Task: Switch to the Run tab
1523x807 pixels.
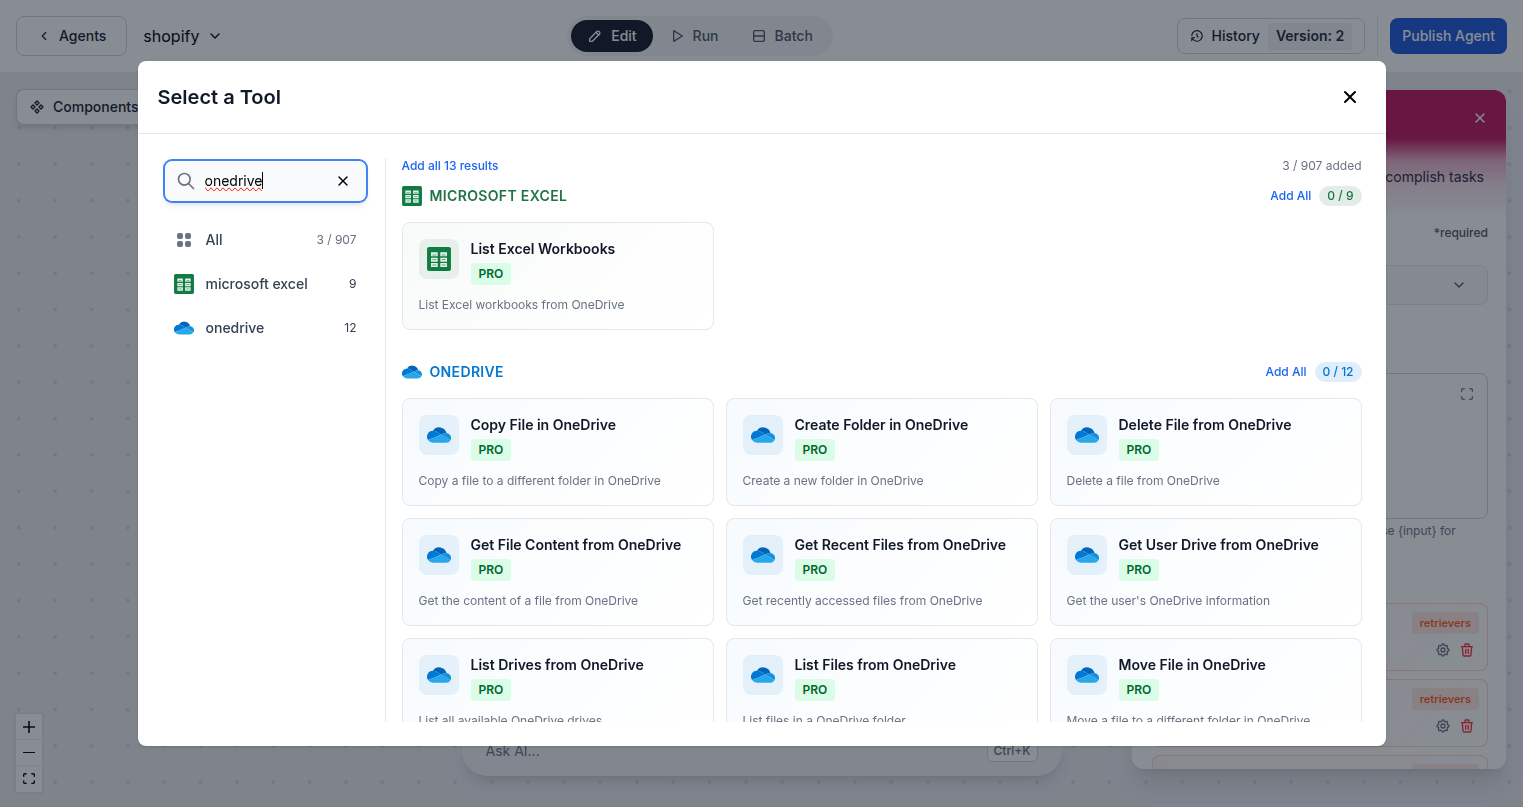Action: [694, 35]
